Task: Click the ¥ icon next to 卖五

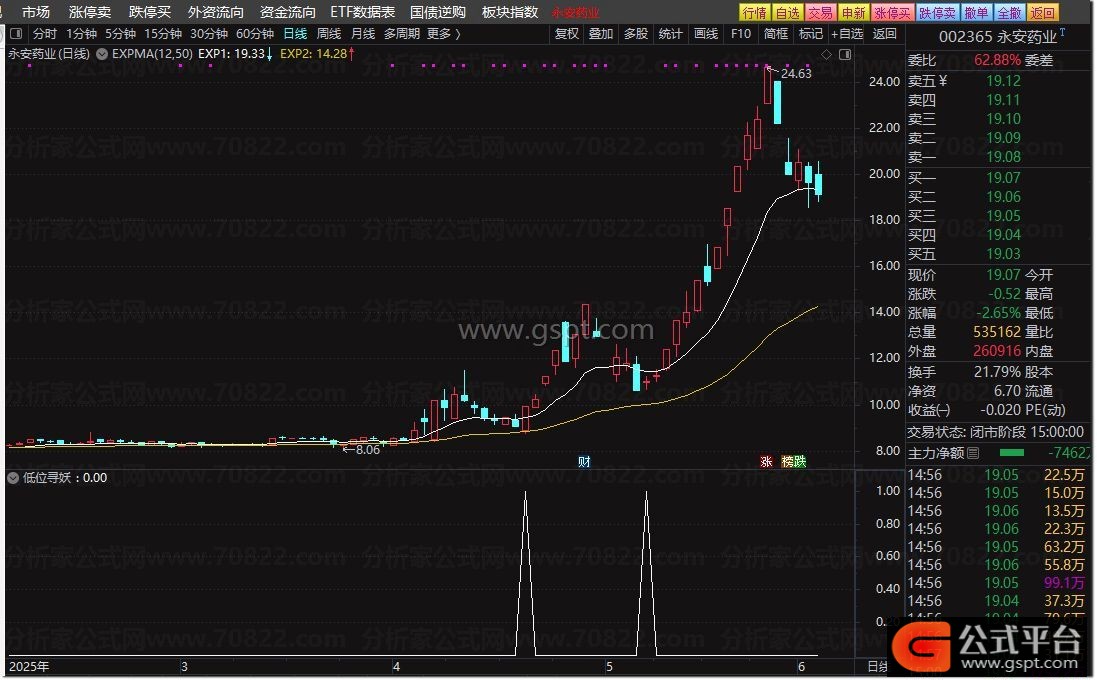Action: click(x=942, y=81)
